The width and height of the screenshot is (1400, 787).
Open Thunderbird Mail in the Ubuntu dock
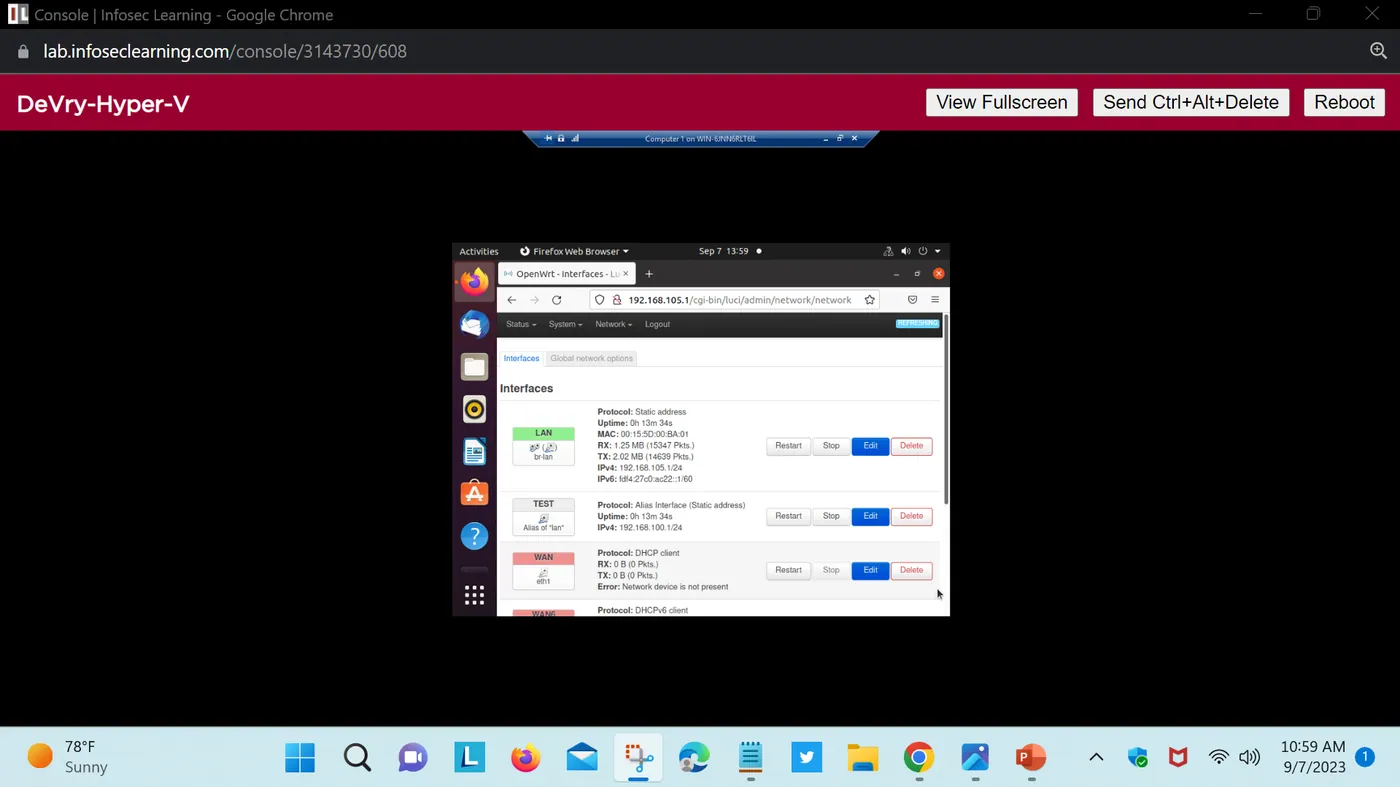[474, 324]
